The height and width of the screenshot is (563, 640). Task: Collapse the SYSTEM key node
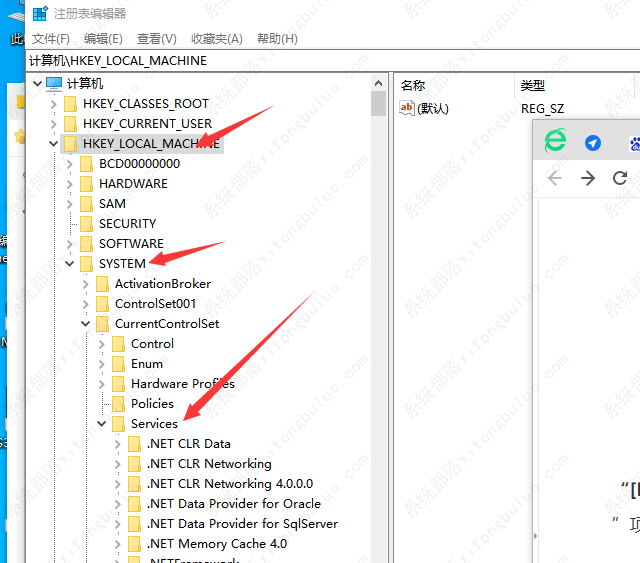(70, 264)
